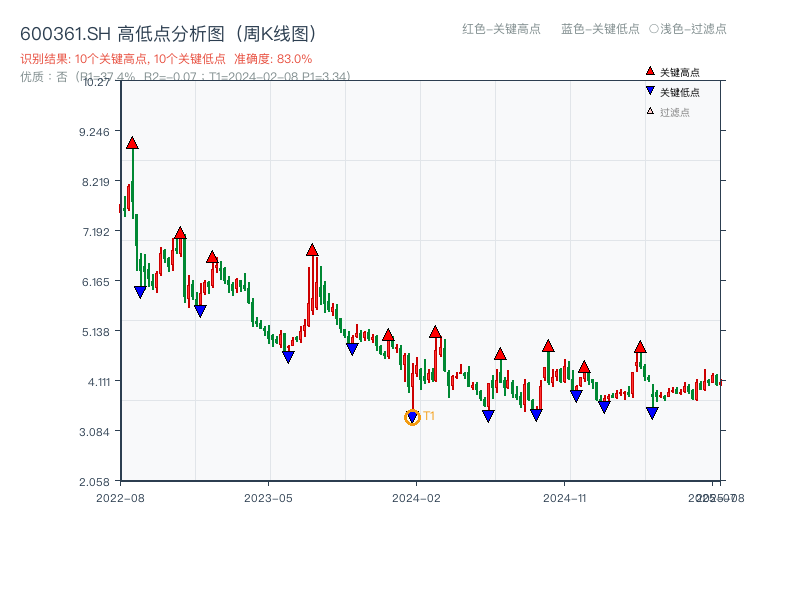The height and width of the screenshot is (600, 800).
Task: Click the 2024-02 x-axis label
Action: 417,496
